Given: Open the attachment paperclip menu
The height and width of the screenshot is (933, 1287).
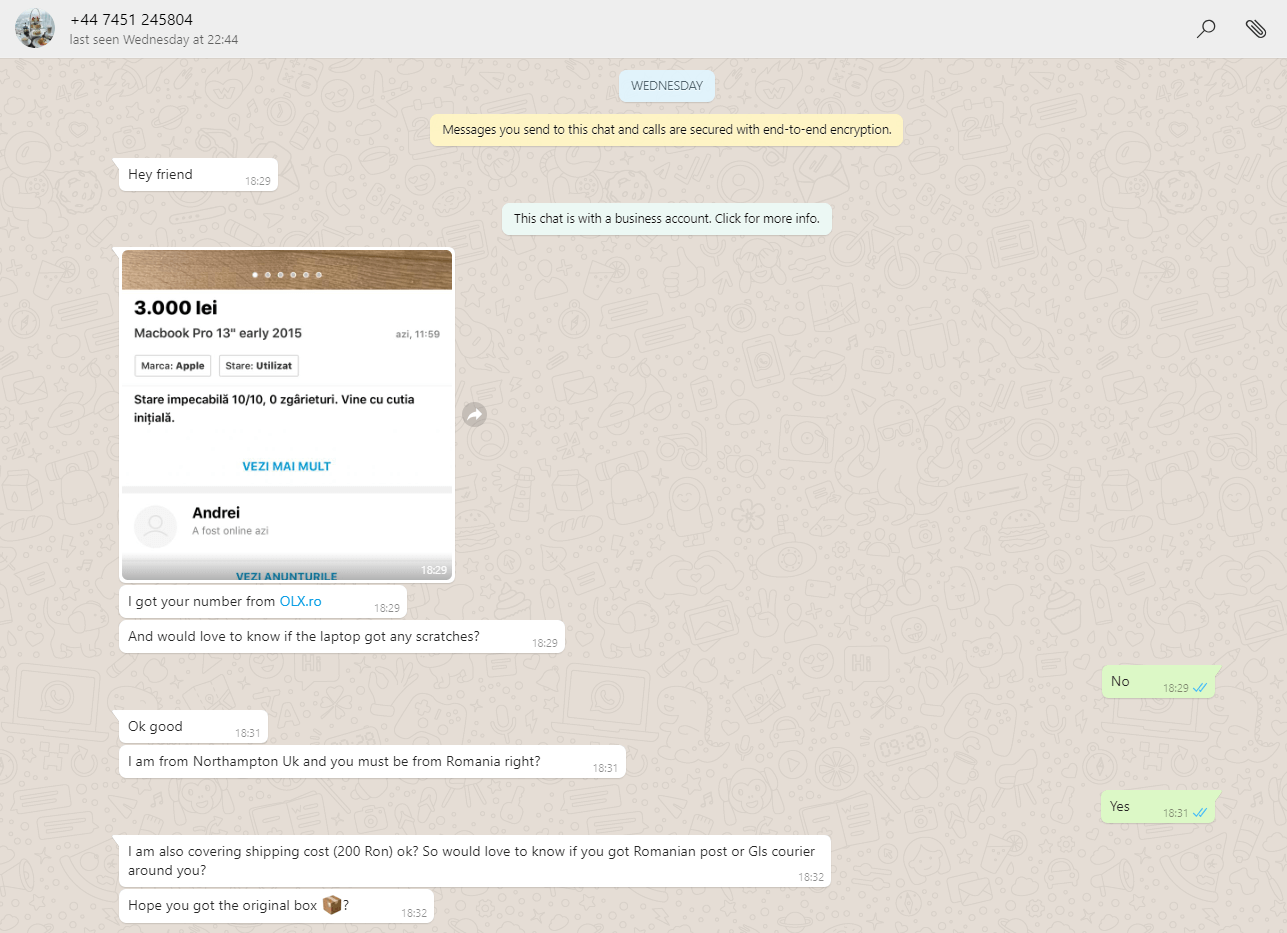Looking at the screenshot, I should click(1255, 29).
